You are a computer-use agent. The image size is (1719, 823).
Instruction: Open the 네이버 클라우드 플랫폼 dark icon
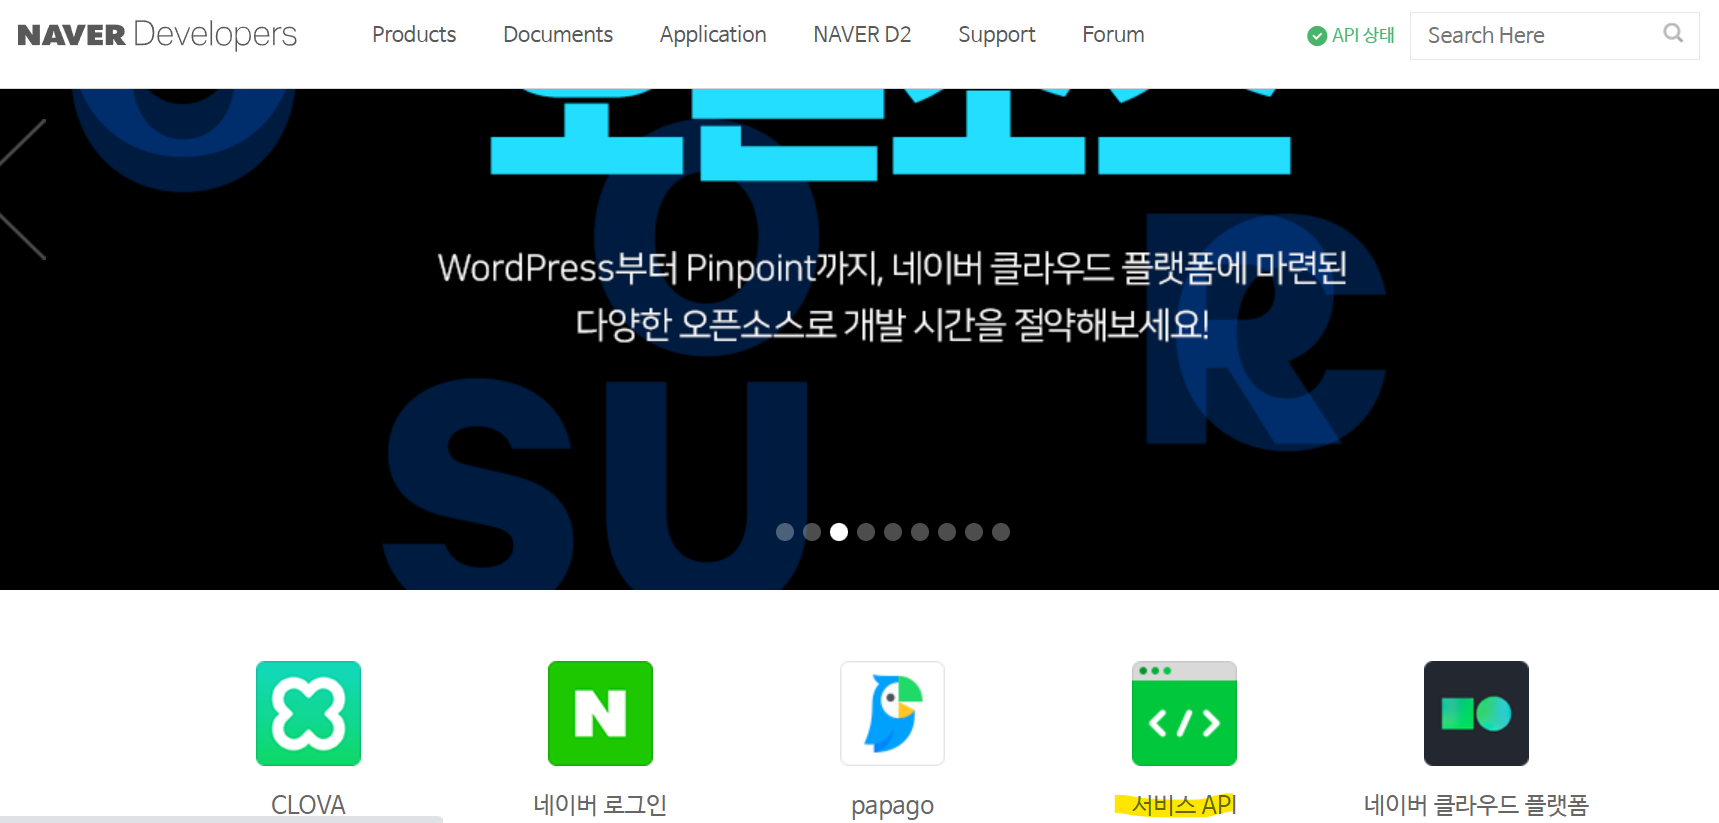click(x=1476, y=713)
